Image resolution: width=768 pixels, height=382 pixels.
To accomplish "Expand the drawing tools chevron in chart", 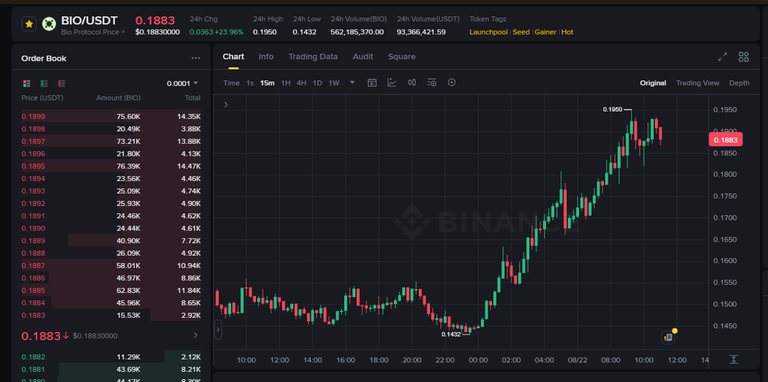I will point(226,104).
